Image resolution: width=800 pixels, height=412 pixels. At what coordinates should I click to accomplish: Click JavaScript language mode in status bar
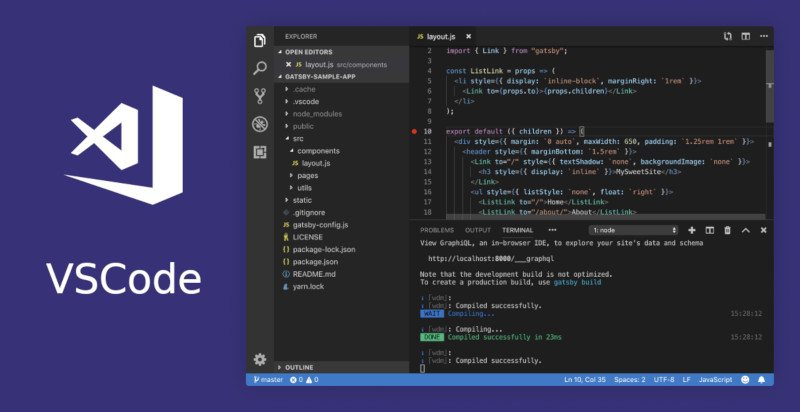715,380
